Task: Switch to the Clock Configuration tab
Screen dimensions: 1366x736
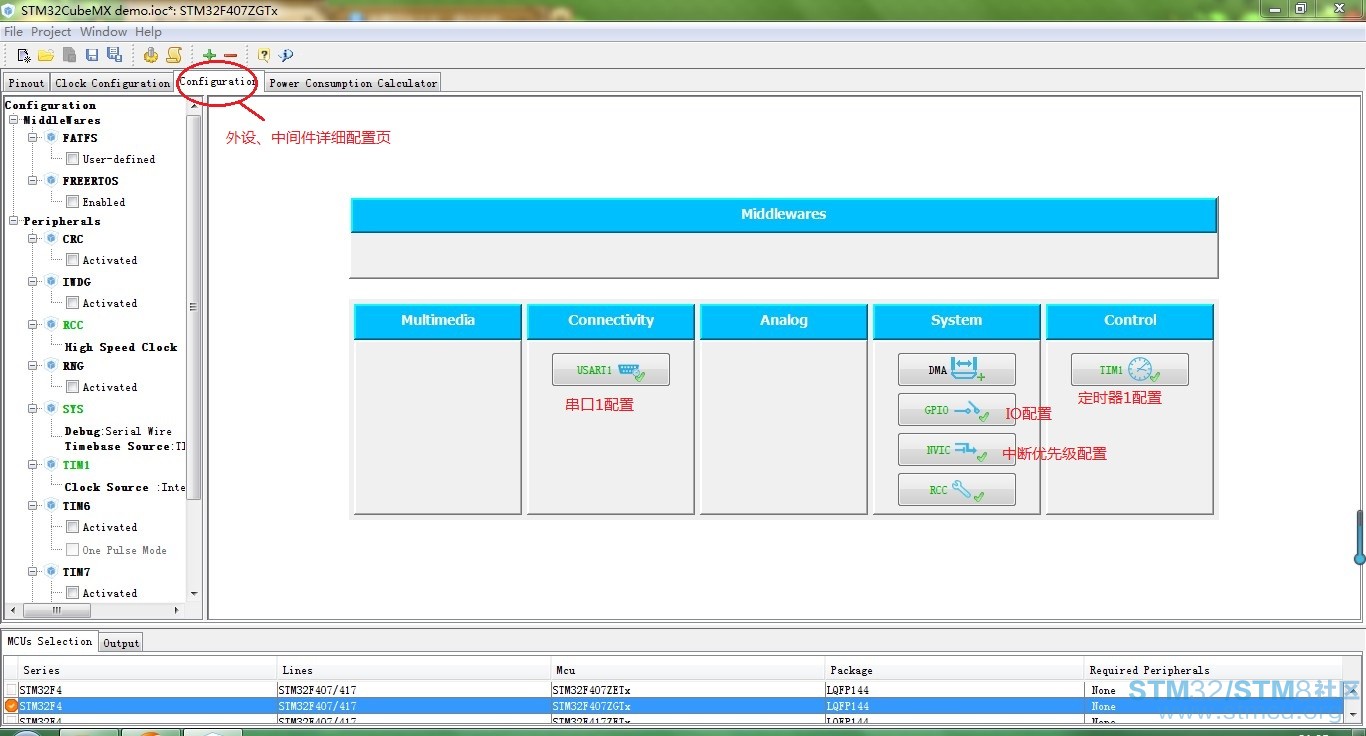Action: click(x=112, y=83)
